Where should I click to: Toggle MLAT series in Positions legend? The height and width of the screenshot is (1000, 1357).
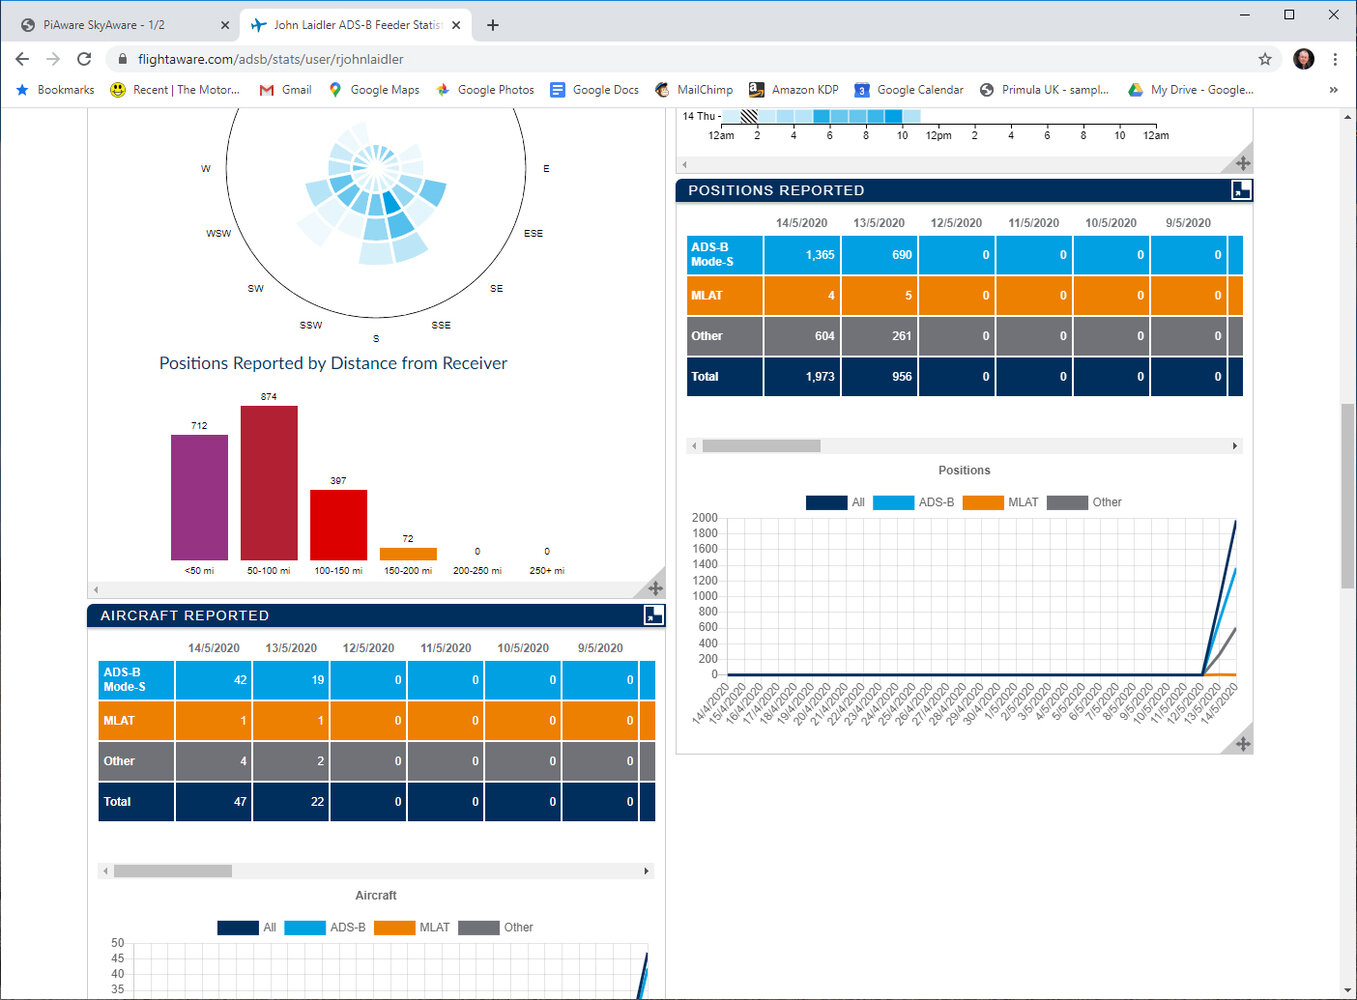pyautogui.click(x=1001, y=502)
